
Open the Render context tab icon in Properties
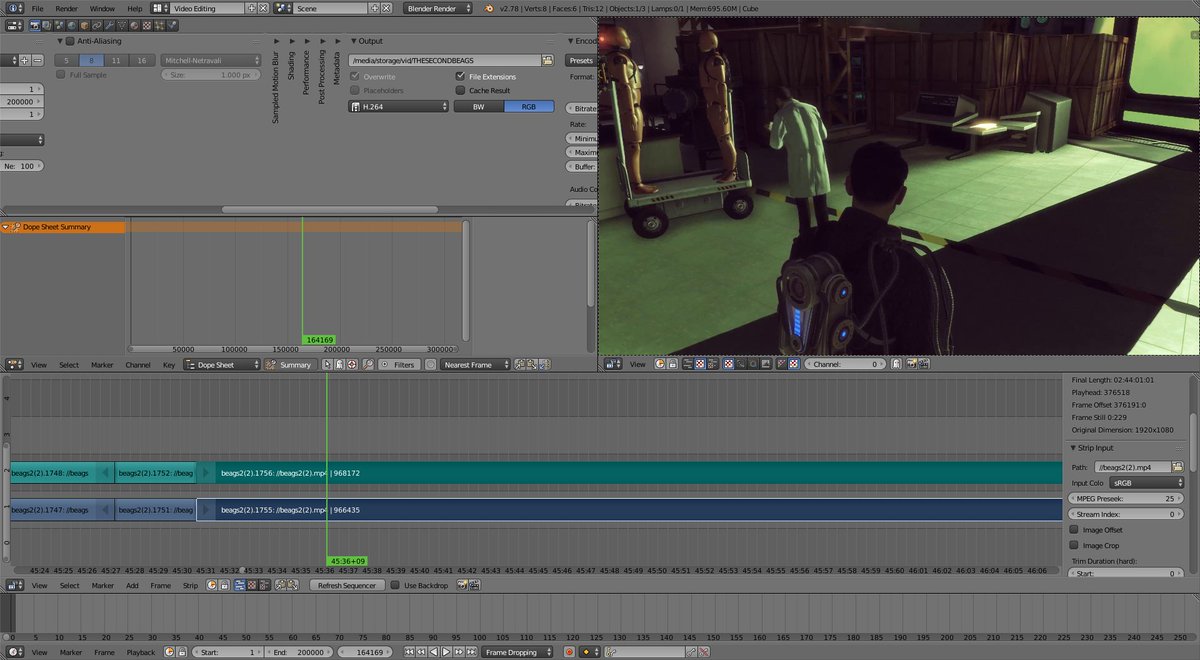[35, 26]
